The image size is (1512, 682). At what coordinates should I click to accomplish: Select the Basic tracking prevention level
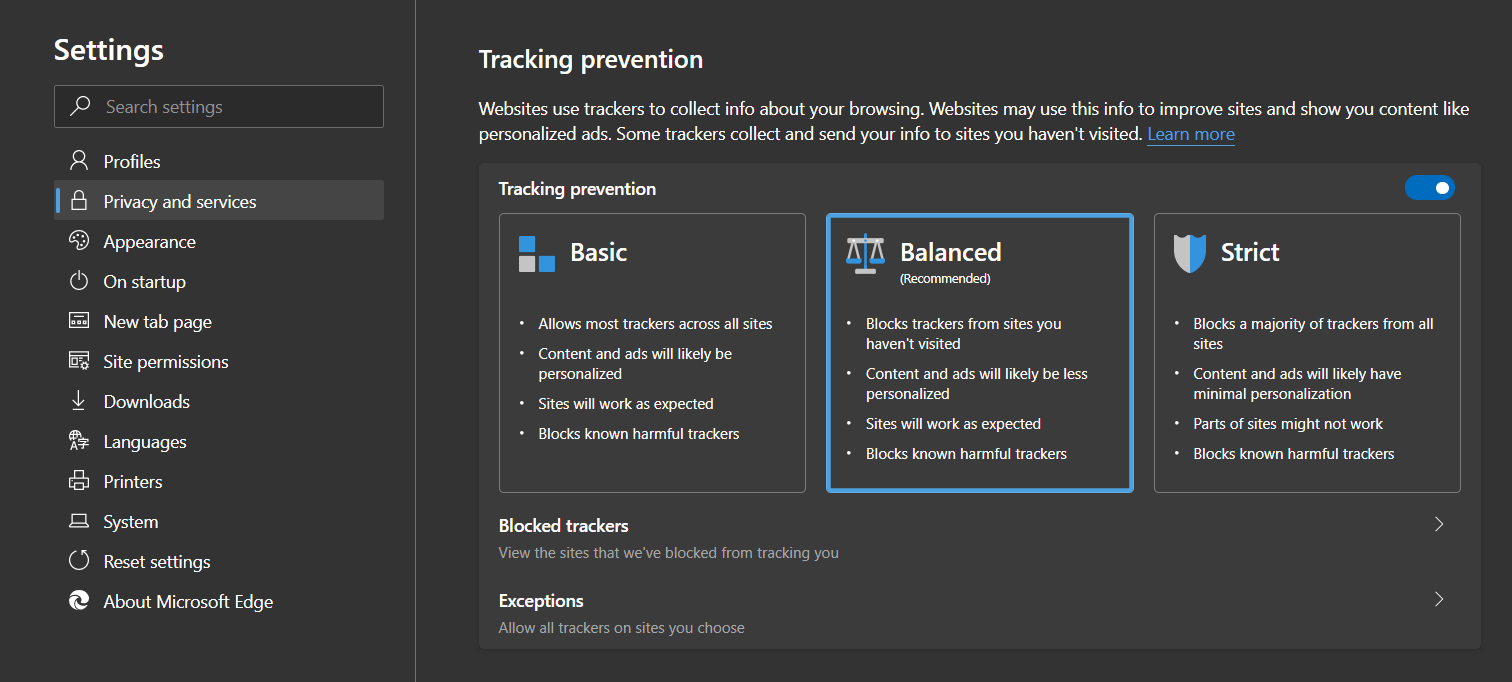pyautogui.click(x=652, y=352)
